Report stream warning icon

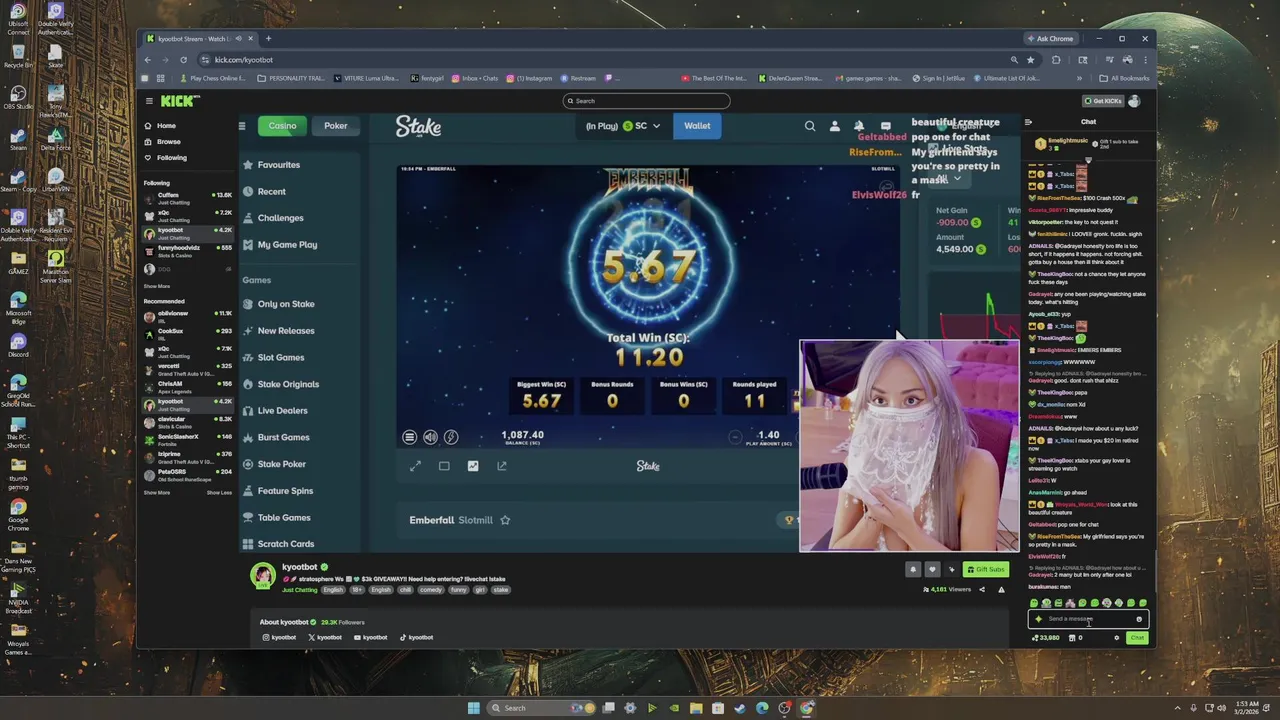(1001, 590)
